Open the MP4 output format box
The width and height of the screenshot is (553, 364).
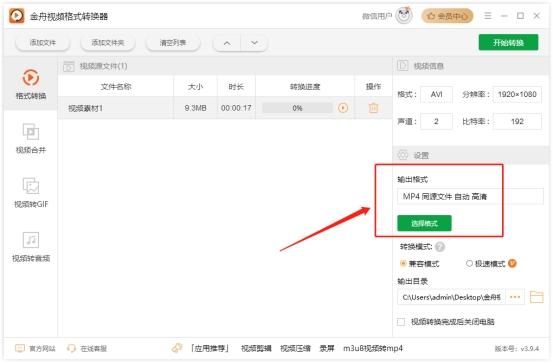(x=470, y=196)
